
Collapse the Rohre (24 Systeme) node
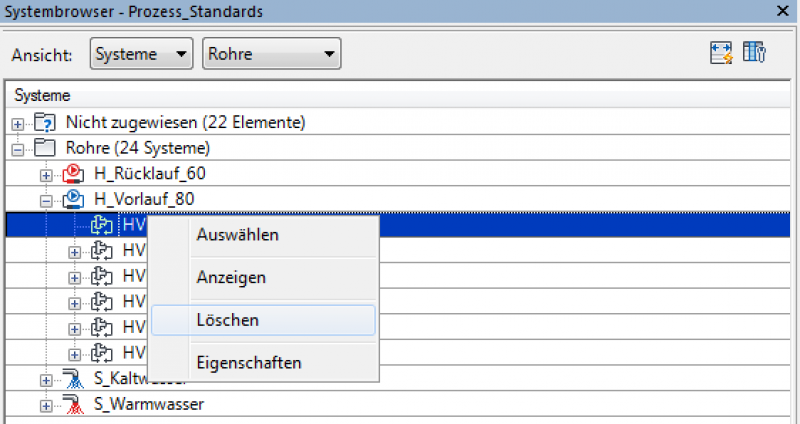point(17,148)
